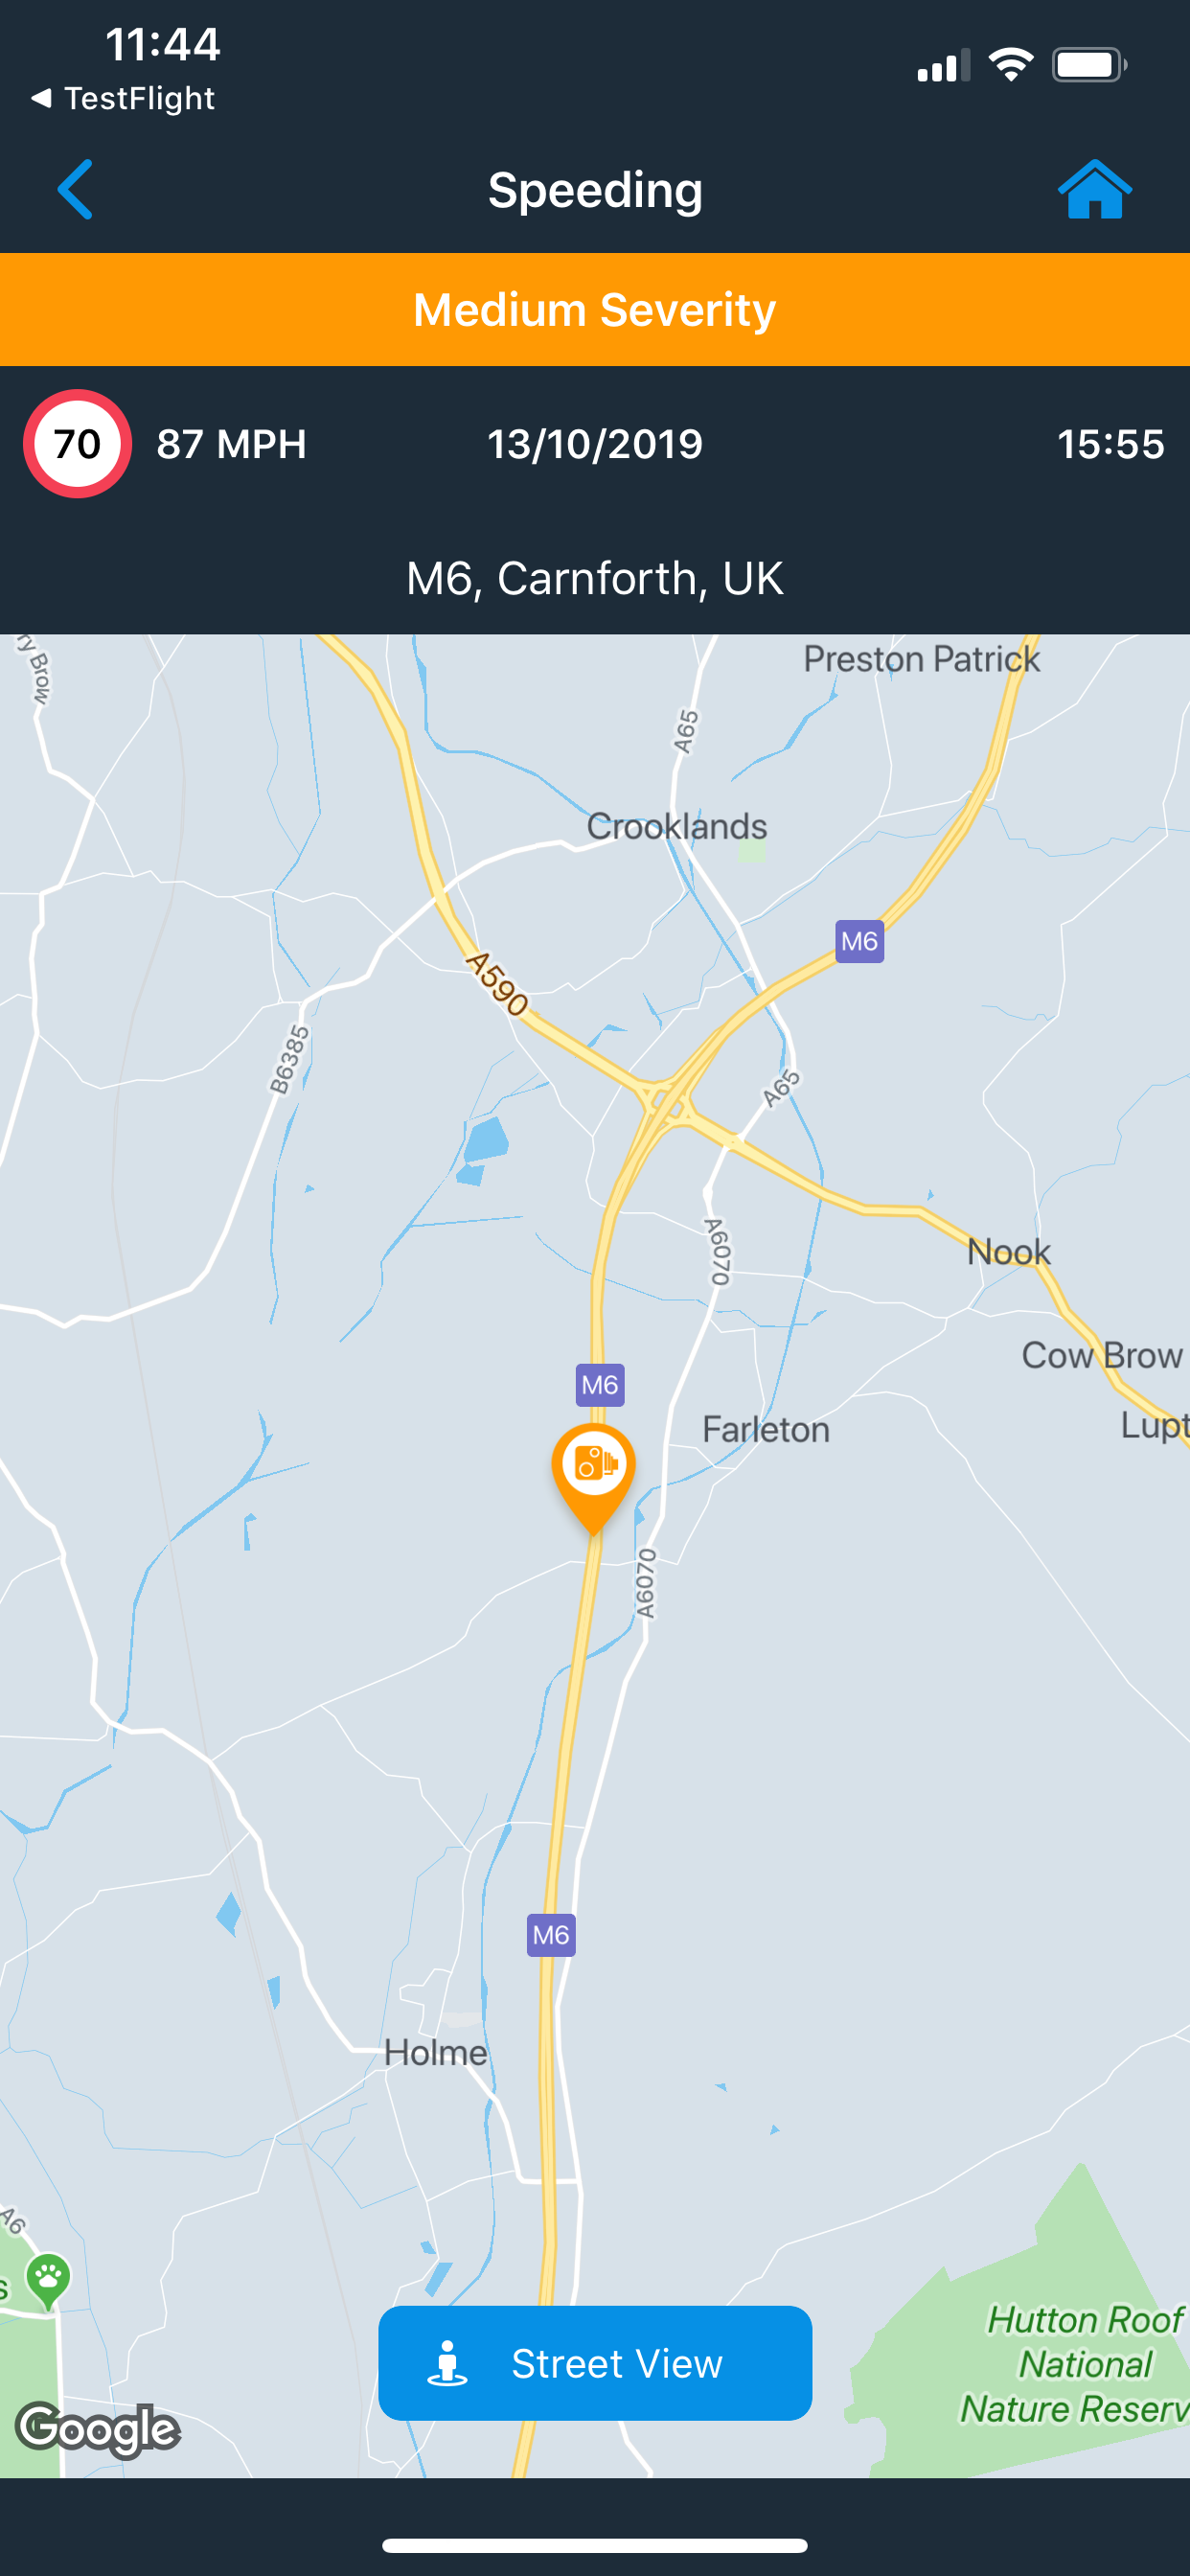Tap the M6 road badge near Crooklands

(859, 941)
